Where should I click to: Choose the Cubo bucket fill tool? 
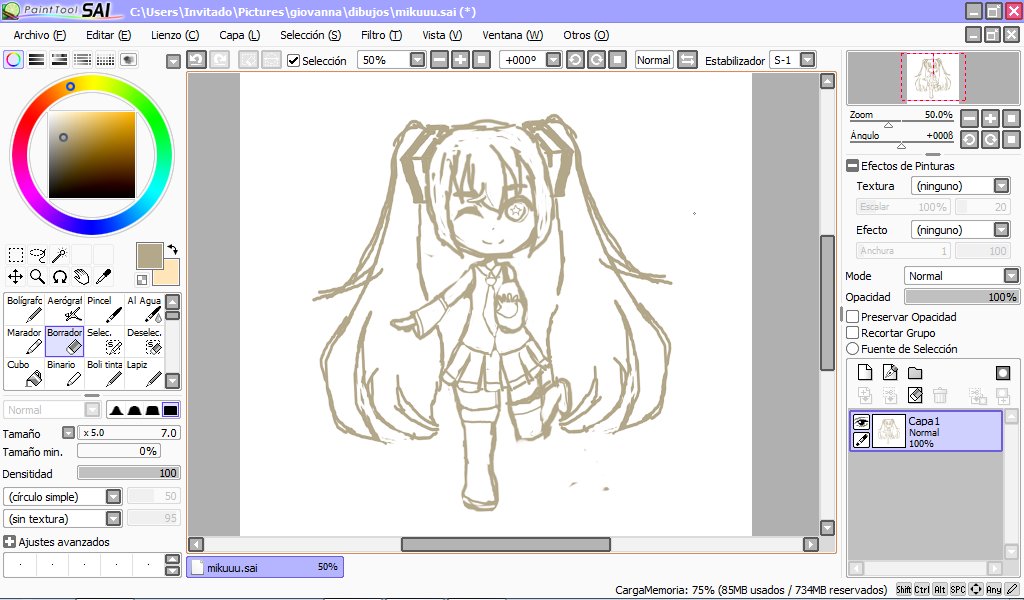click(24, 373)
